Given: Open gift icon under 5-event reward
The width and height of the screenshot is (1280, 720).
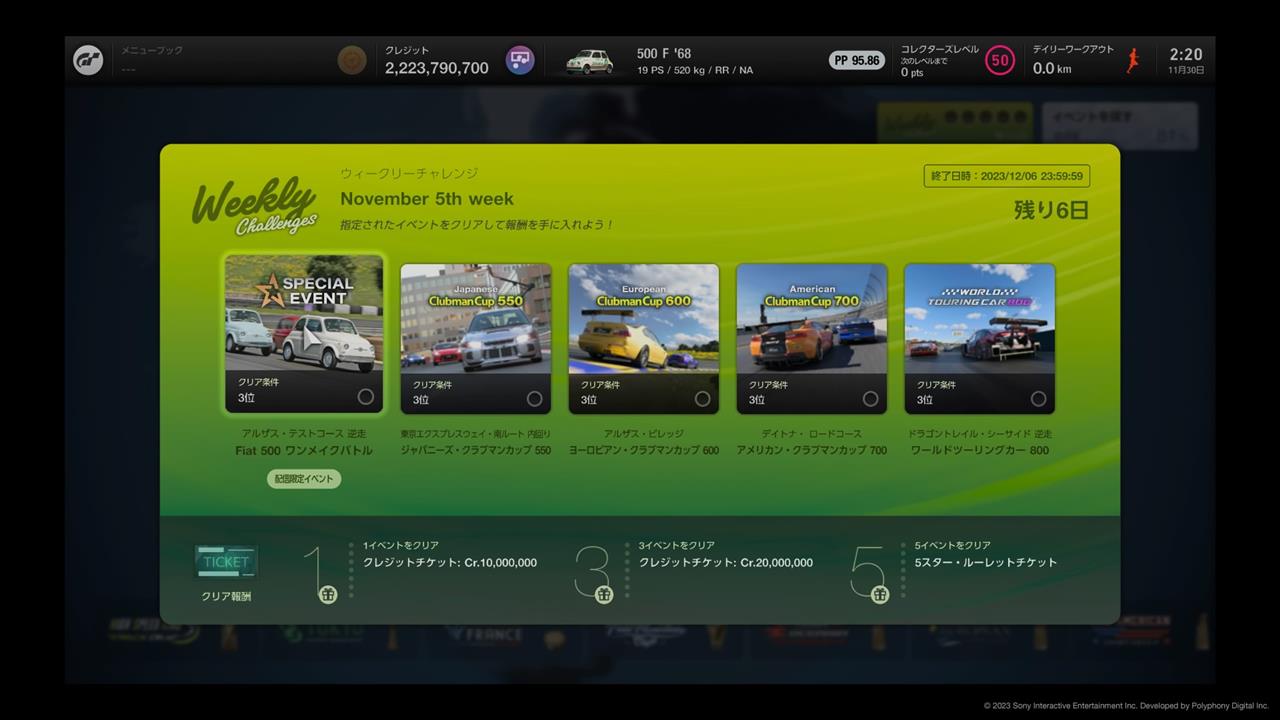Looking at the screenshot, I should coord(880,595).
